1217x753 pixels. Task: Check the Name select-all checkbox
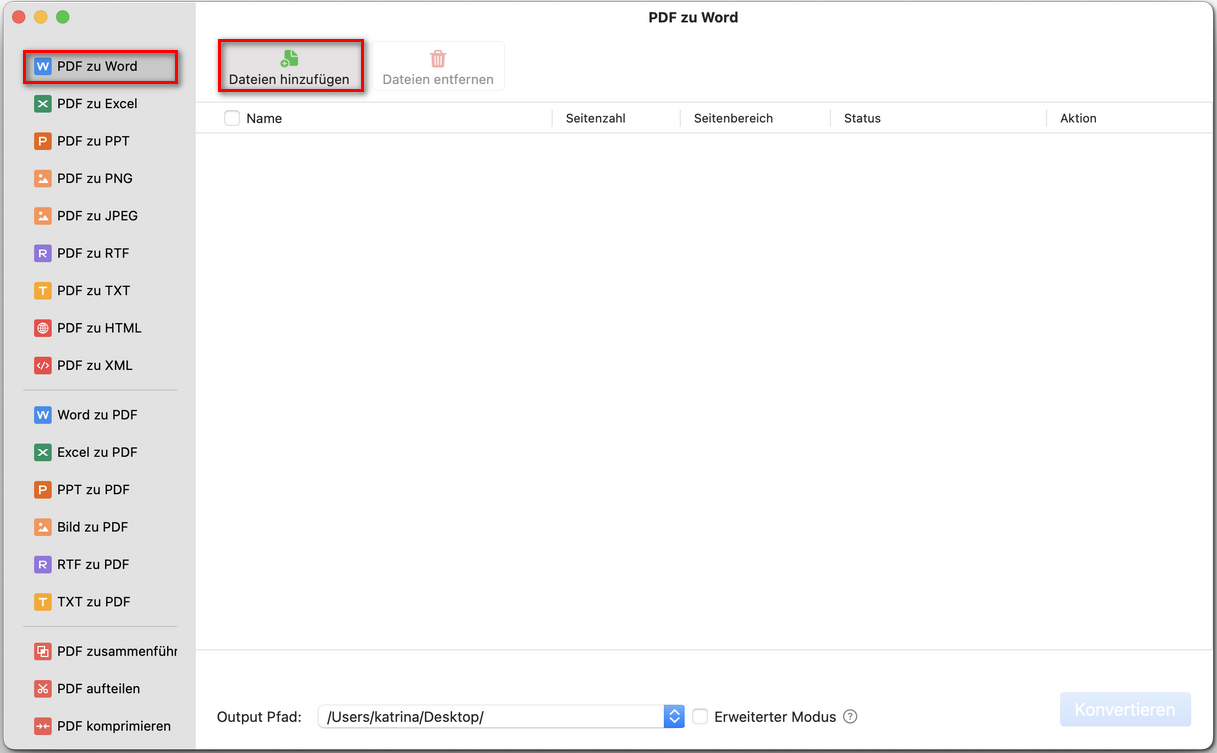(231, 117)
